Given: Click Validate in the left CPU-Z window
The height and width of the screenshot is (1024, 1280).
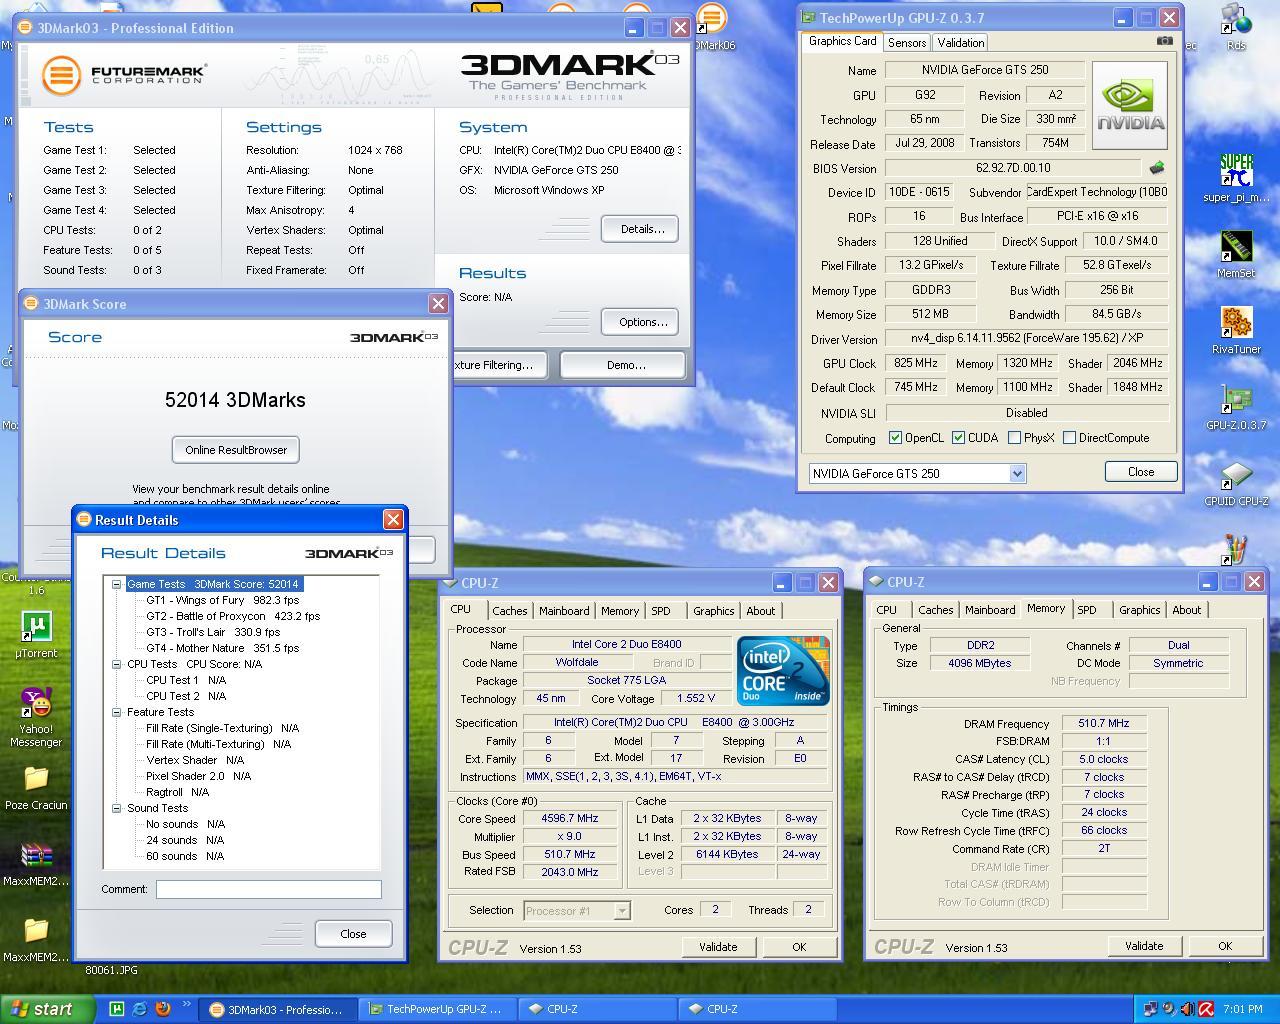Looking at the screenshot, I should [x=718, y=947].
